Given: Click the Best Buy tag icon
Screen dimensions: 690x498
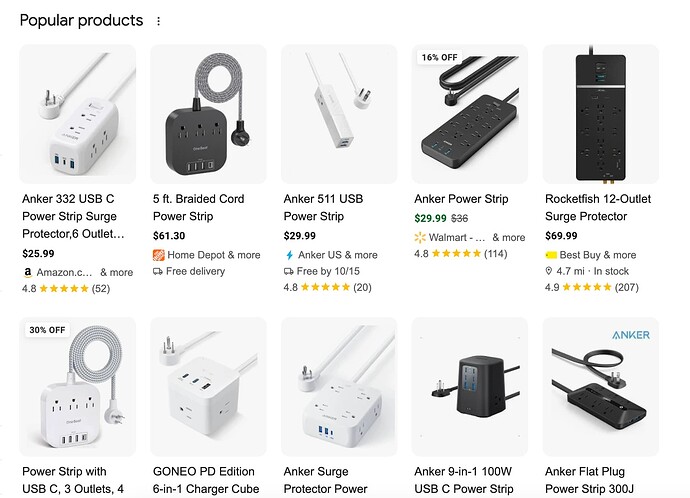Looking at the screenshot, I should pos(550,255).
